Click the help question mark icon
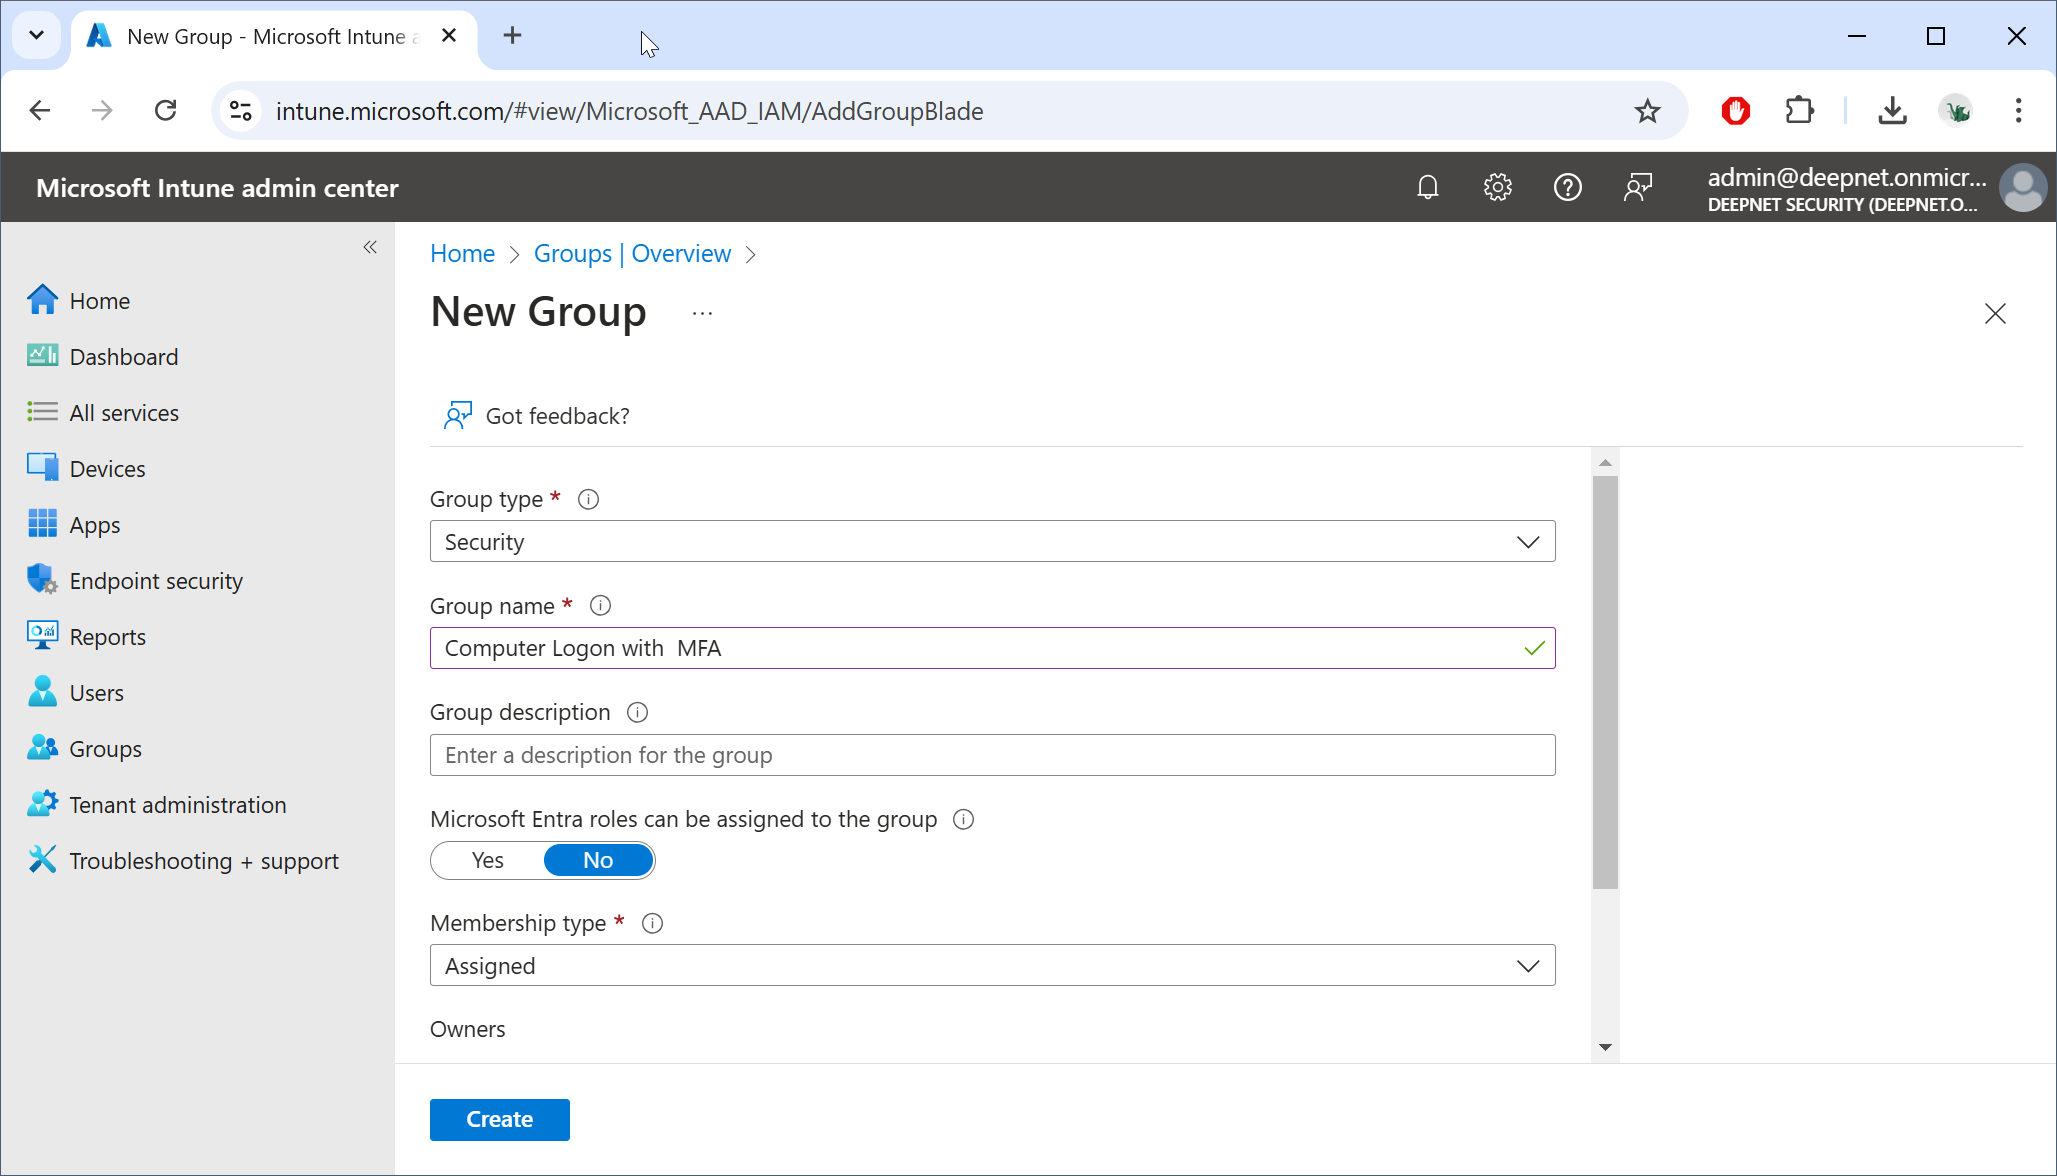 tap(1567, 187)
